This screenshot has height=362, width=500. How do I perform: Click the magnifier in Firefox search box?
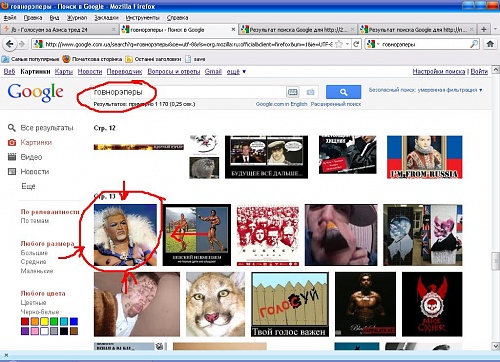pyautogui.click(x=474, y=44)
